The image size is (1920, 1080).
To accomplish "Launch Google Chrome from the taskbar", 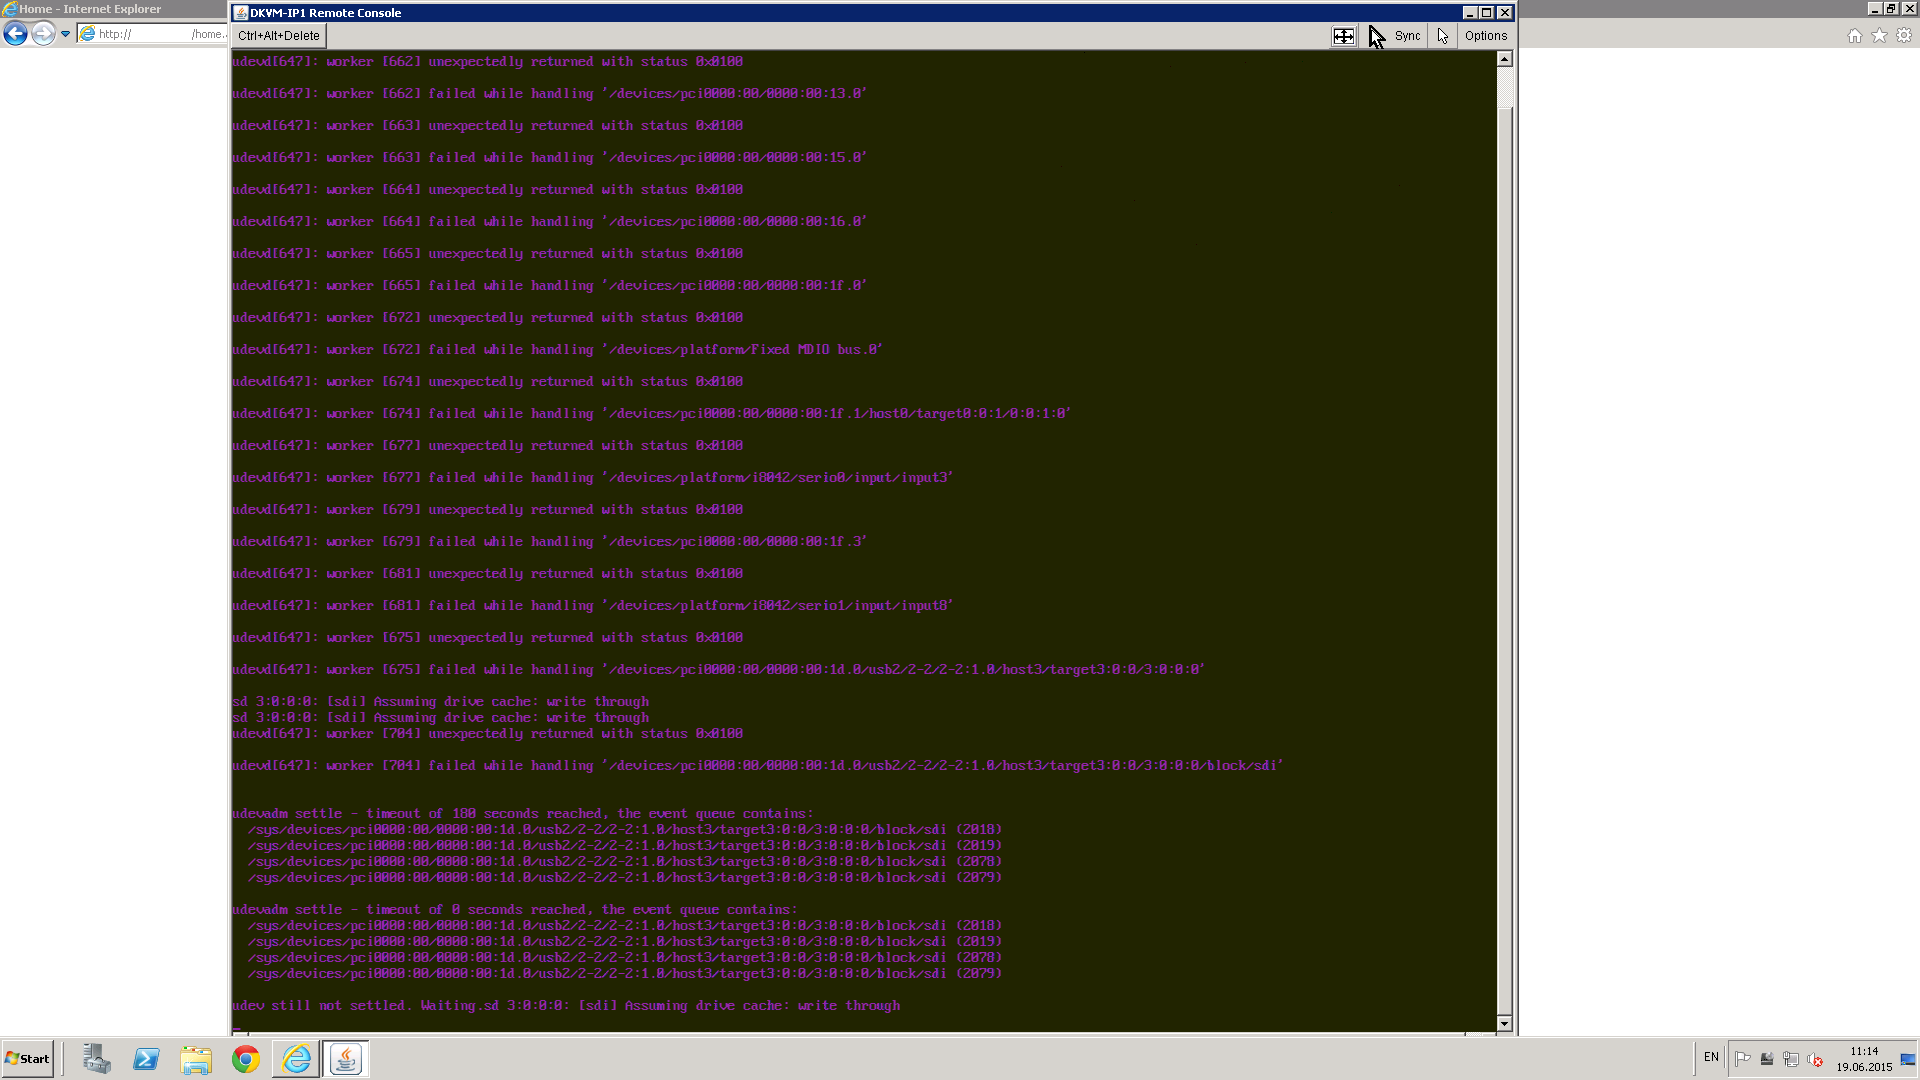I will pos(246,1058).
